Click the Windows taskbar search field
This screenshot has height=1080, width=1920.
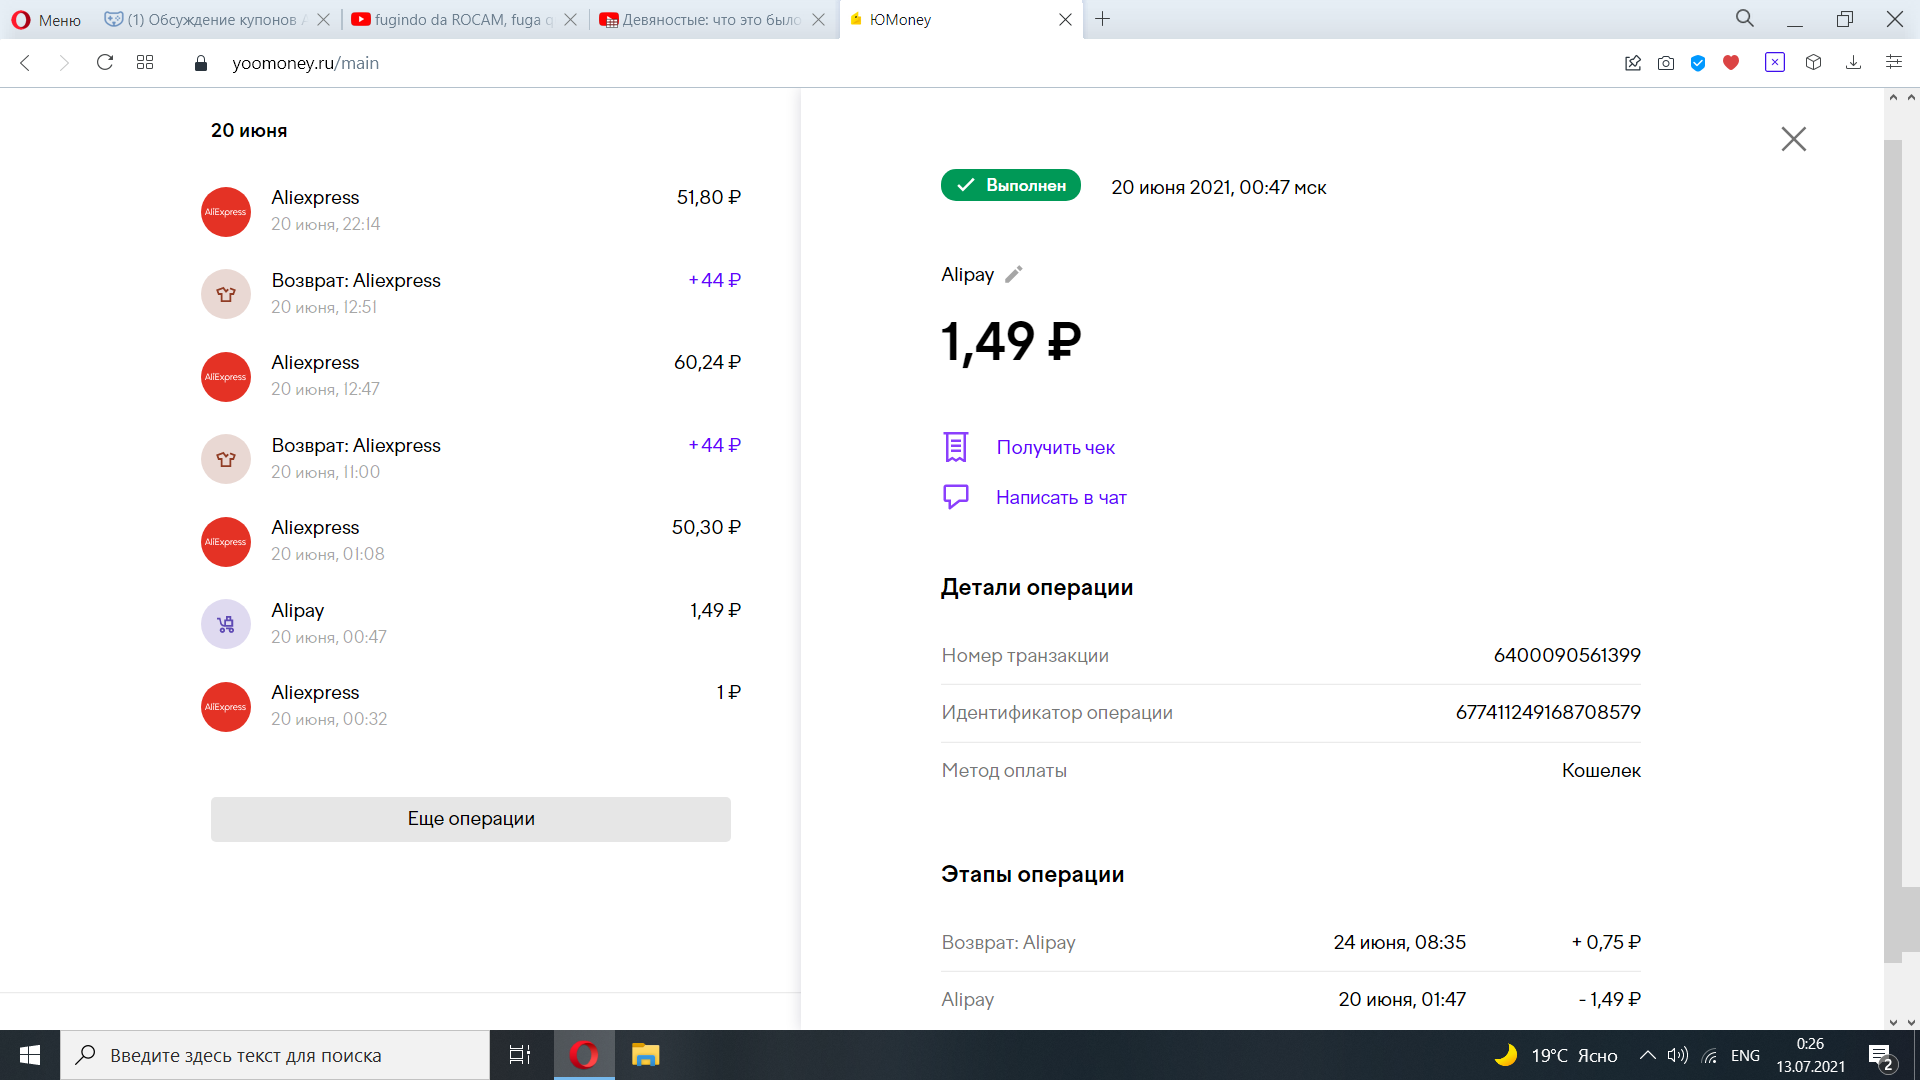275,1055
